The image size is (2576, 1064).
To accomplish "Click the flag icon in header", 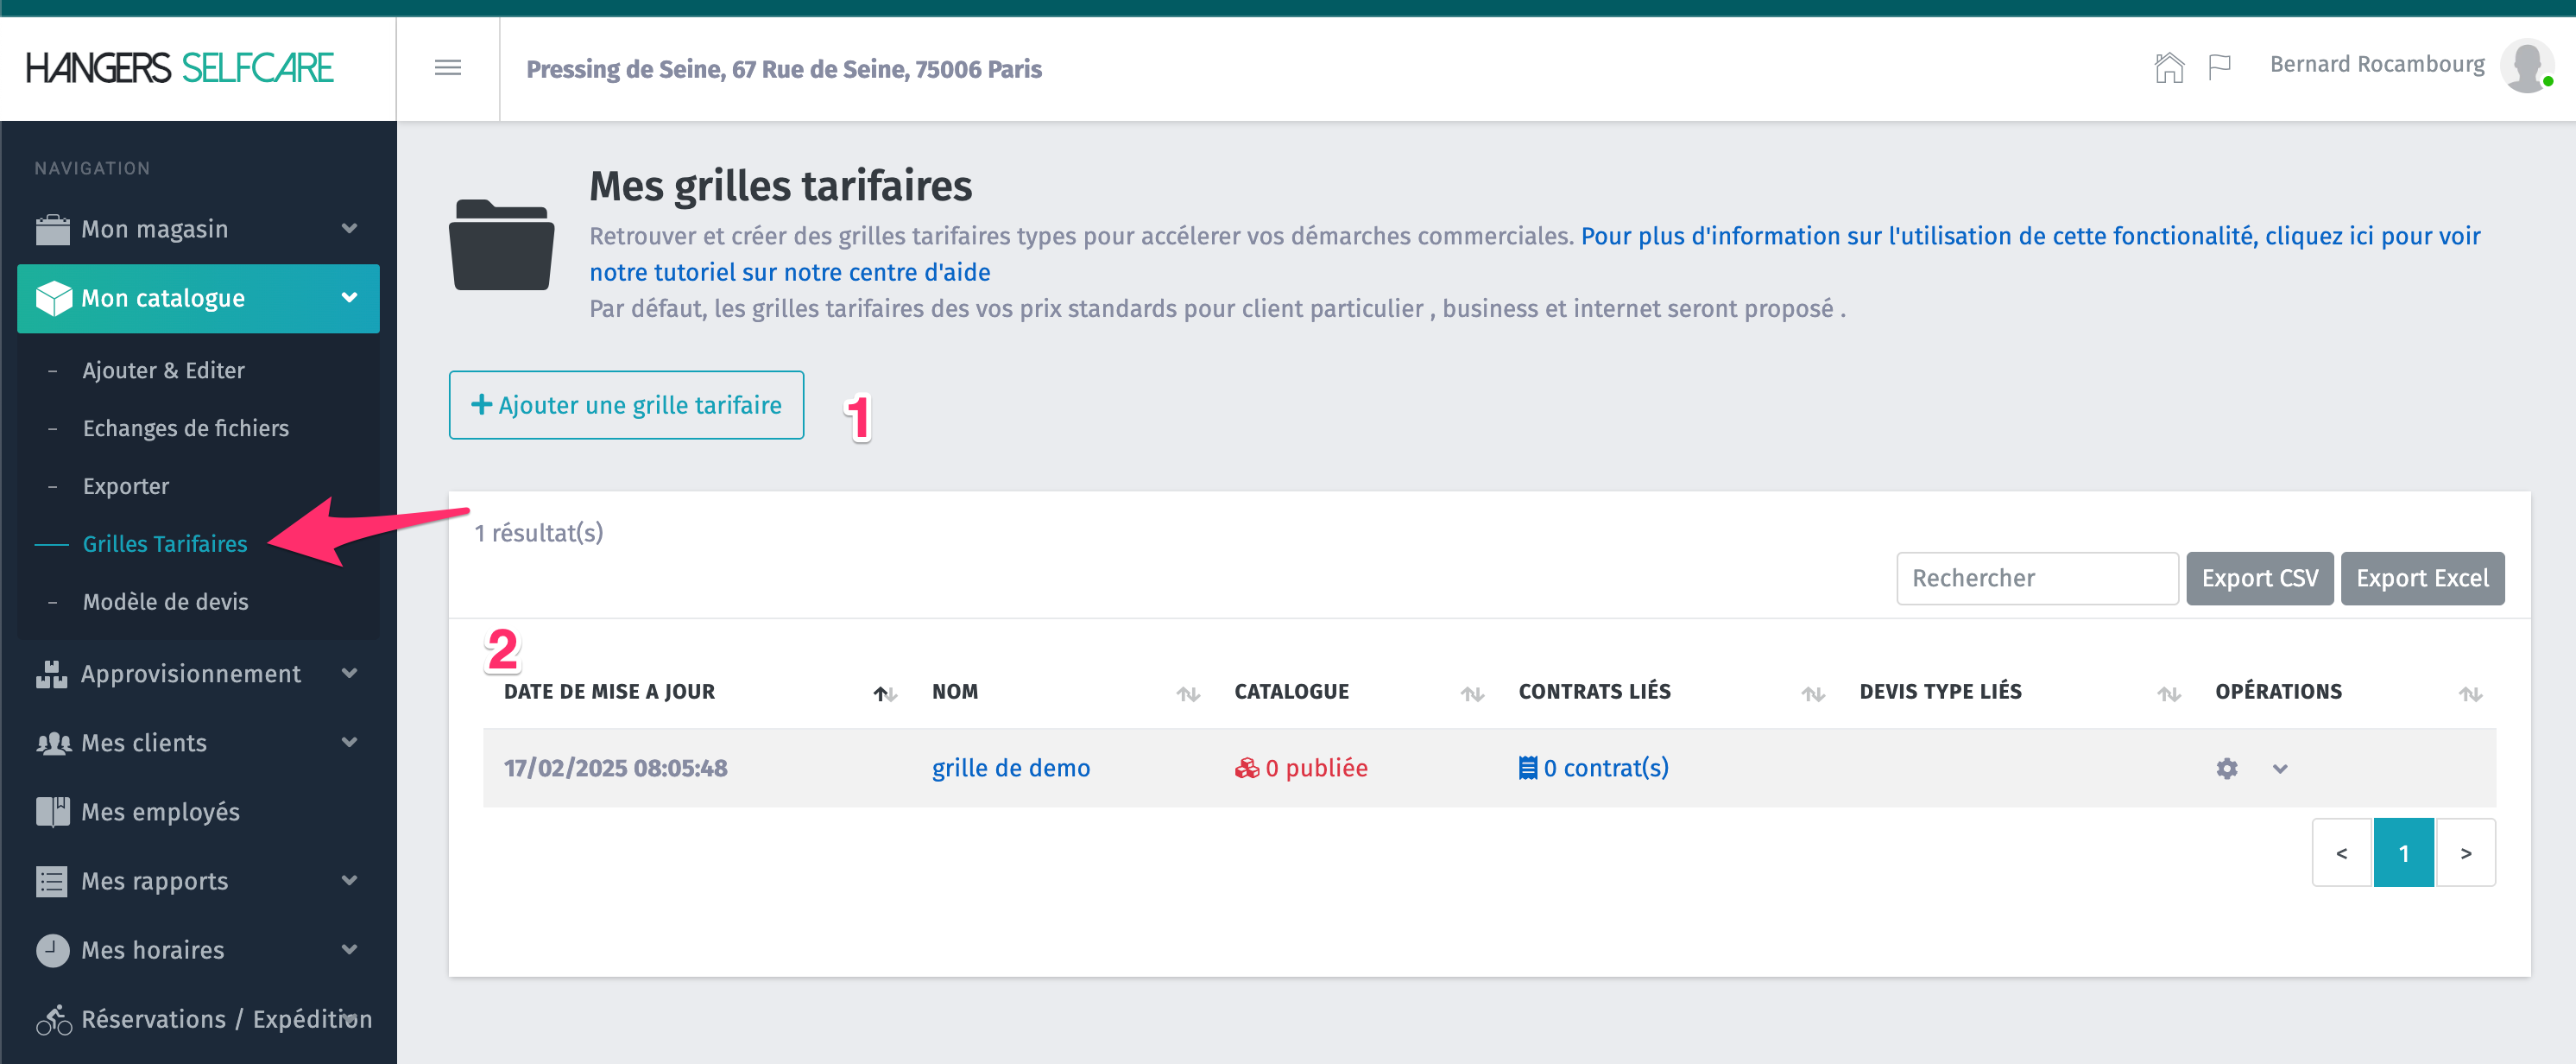I will 2219,68.
